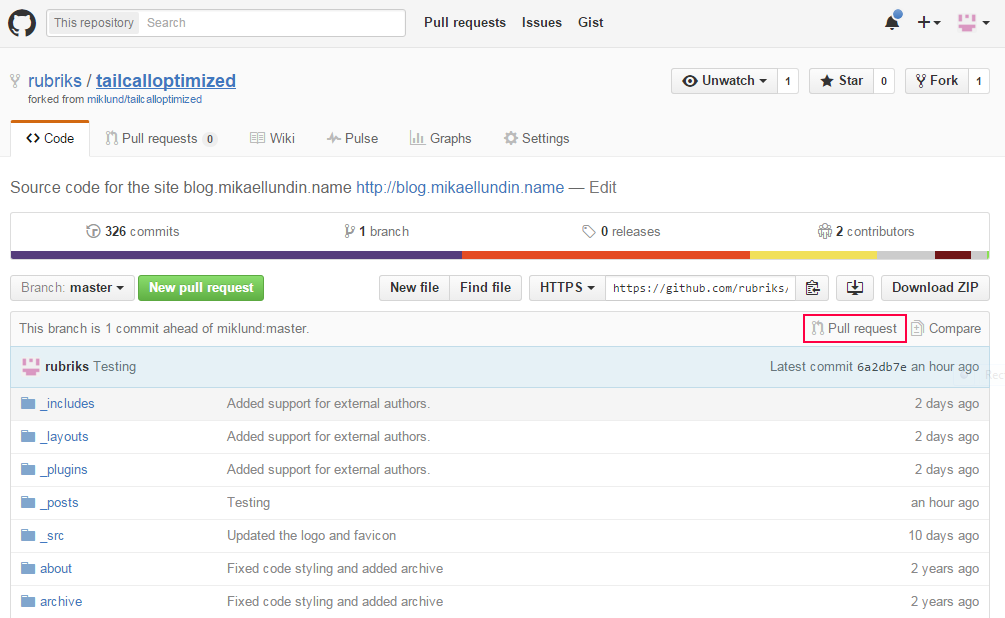Click the archive folder icon
Image resolution: width=1005 pixels, height=618 pixels.
(x=28, y=601)
